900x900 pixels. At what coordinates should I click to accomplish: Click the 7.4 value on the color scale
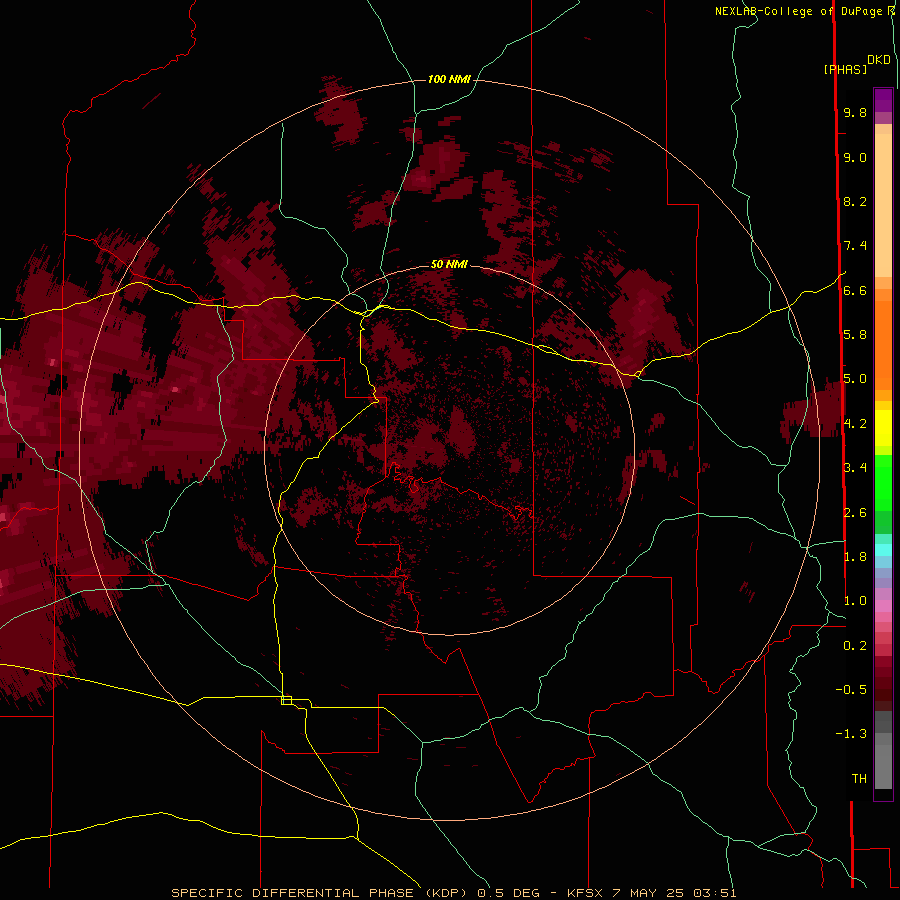point(855,246)
